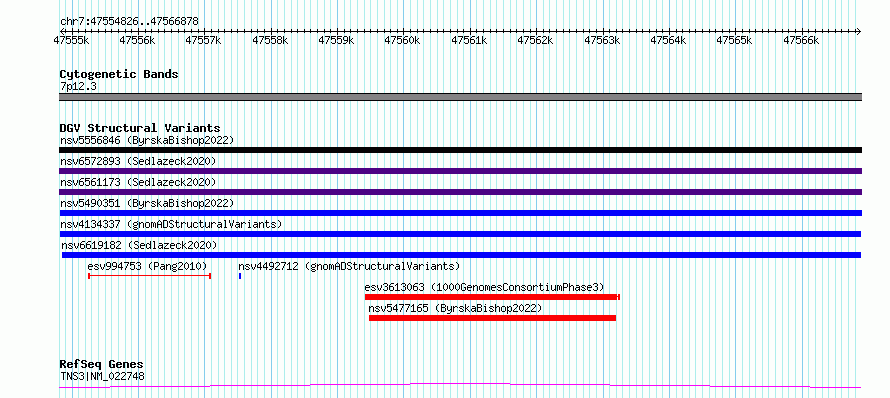Click the nsv5490351 blue variant bar
The width and height of the screenshot is (890, 398).
pyautogui.click(x=460, y=213)
